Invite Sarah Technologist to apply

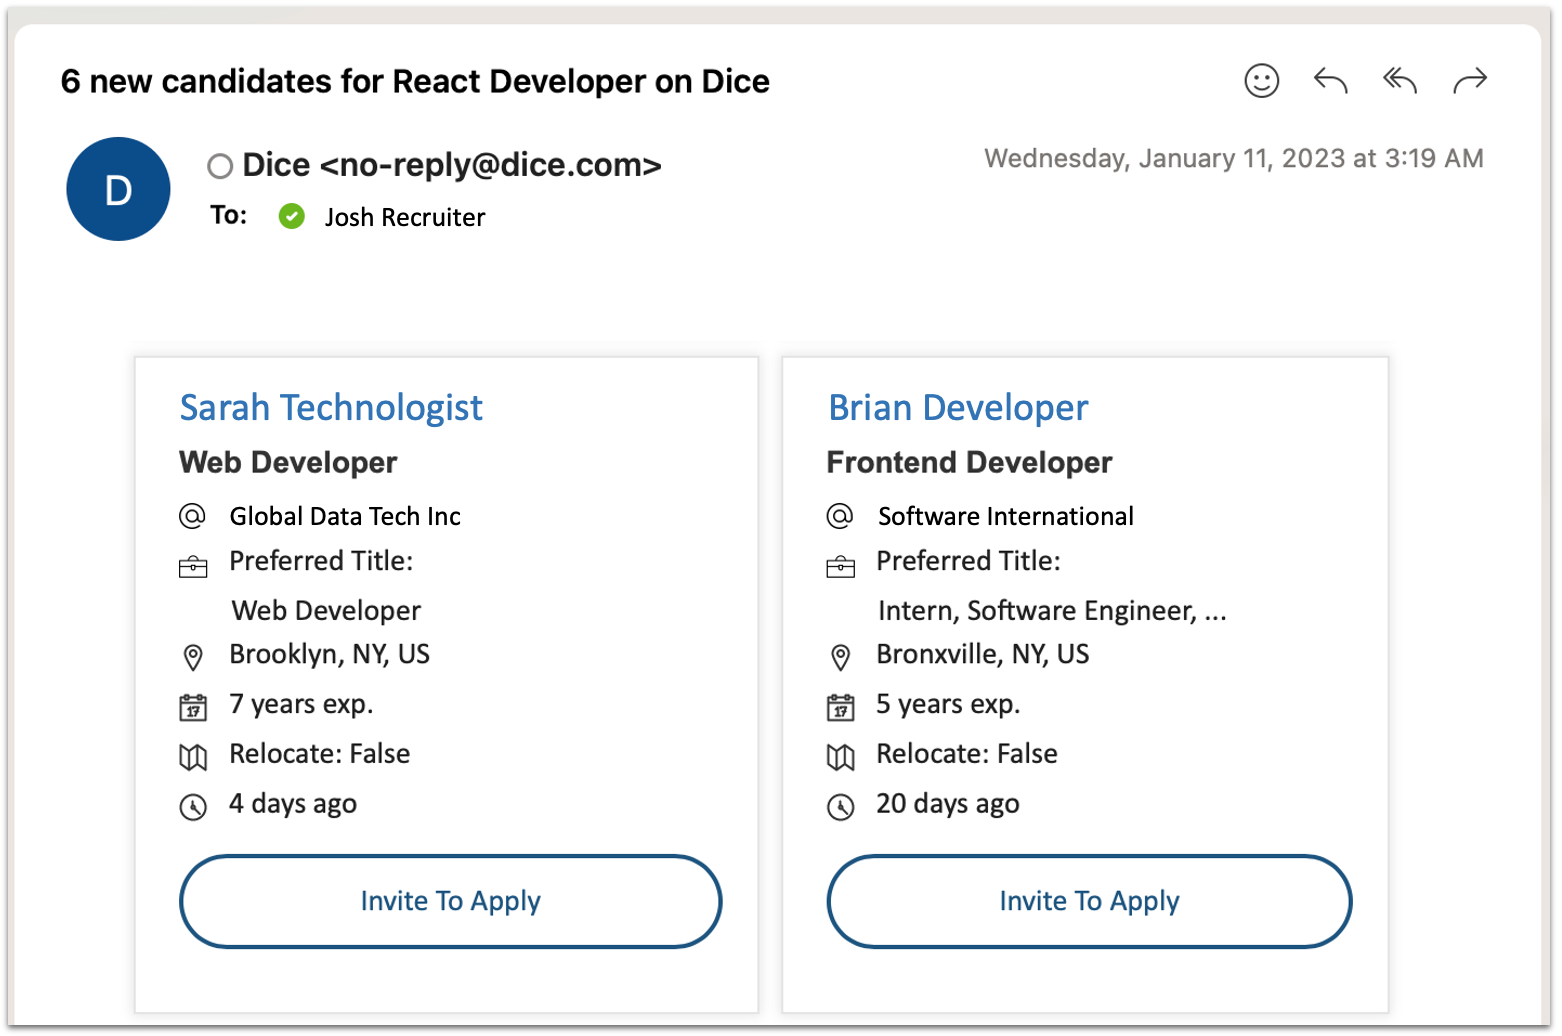pos(450,901)
